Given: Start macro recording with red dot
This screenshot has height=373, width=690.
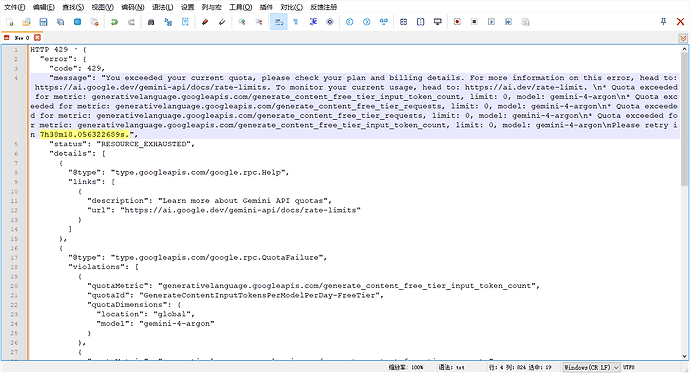Looking at the screenshot, I should [457, 22].
